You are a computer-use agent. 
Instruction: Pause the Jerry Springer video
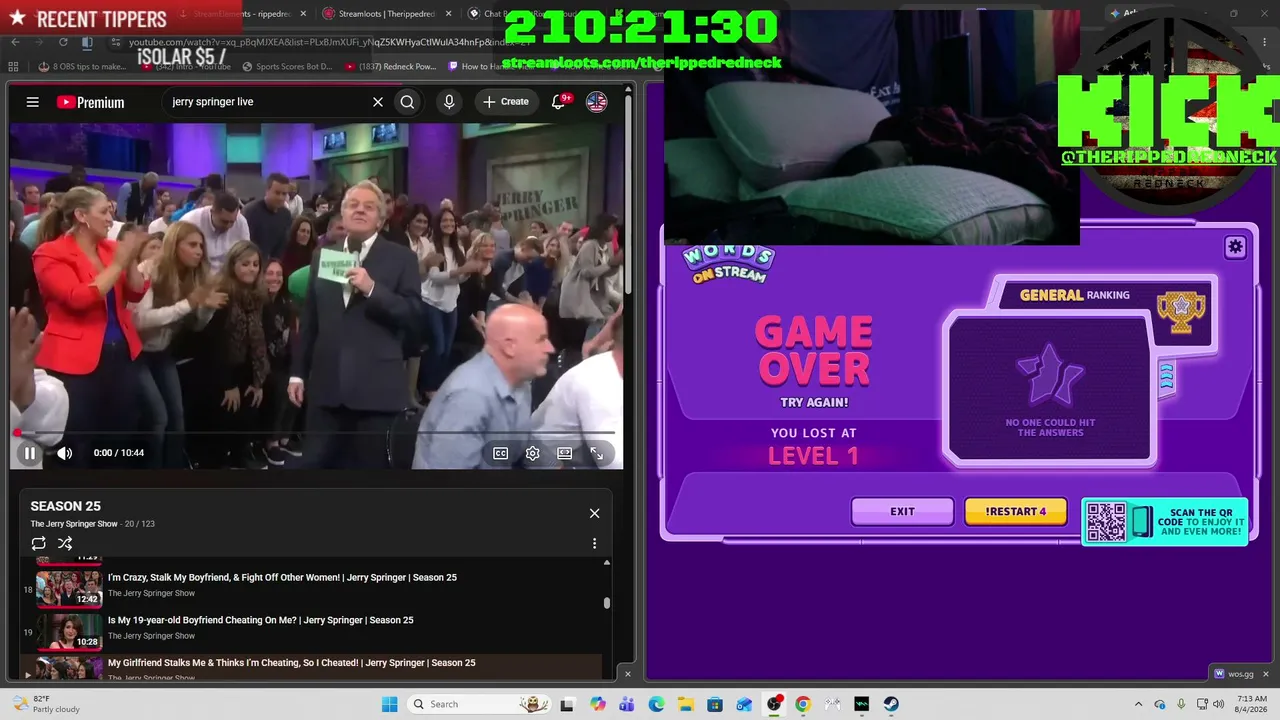tap(30, 453)
